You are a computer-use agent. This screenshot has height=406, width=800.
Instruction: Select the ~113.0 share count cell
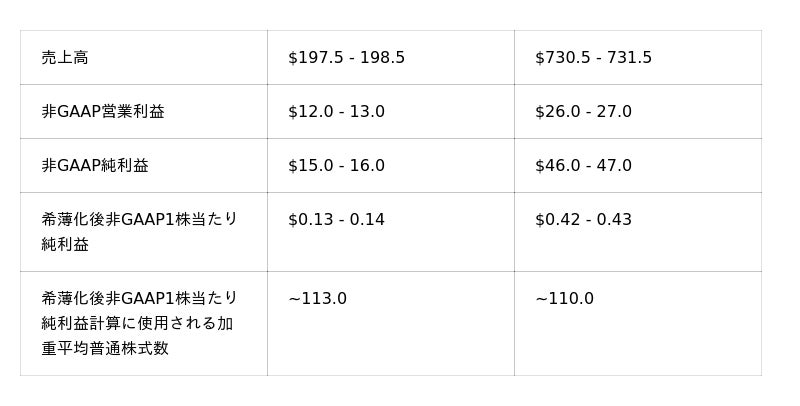click(317, 299)
